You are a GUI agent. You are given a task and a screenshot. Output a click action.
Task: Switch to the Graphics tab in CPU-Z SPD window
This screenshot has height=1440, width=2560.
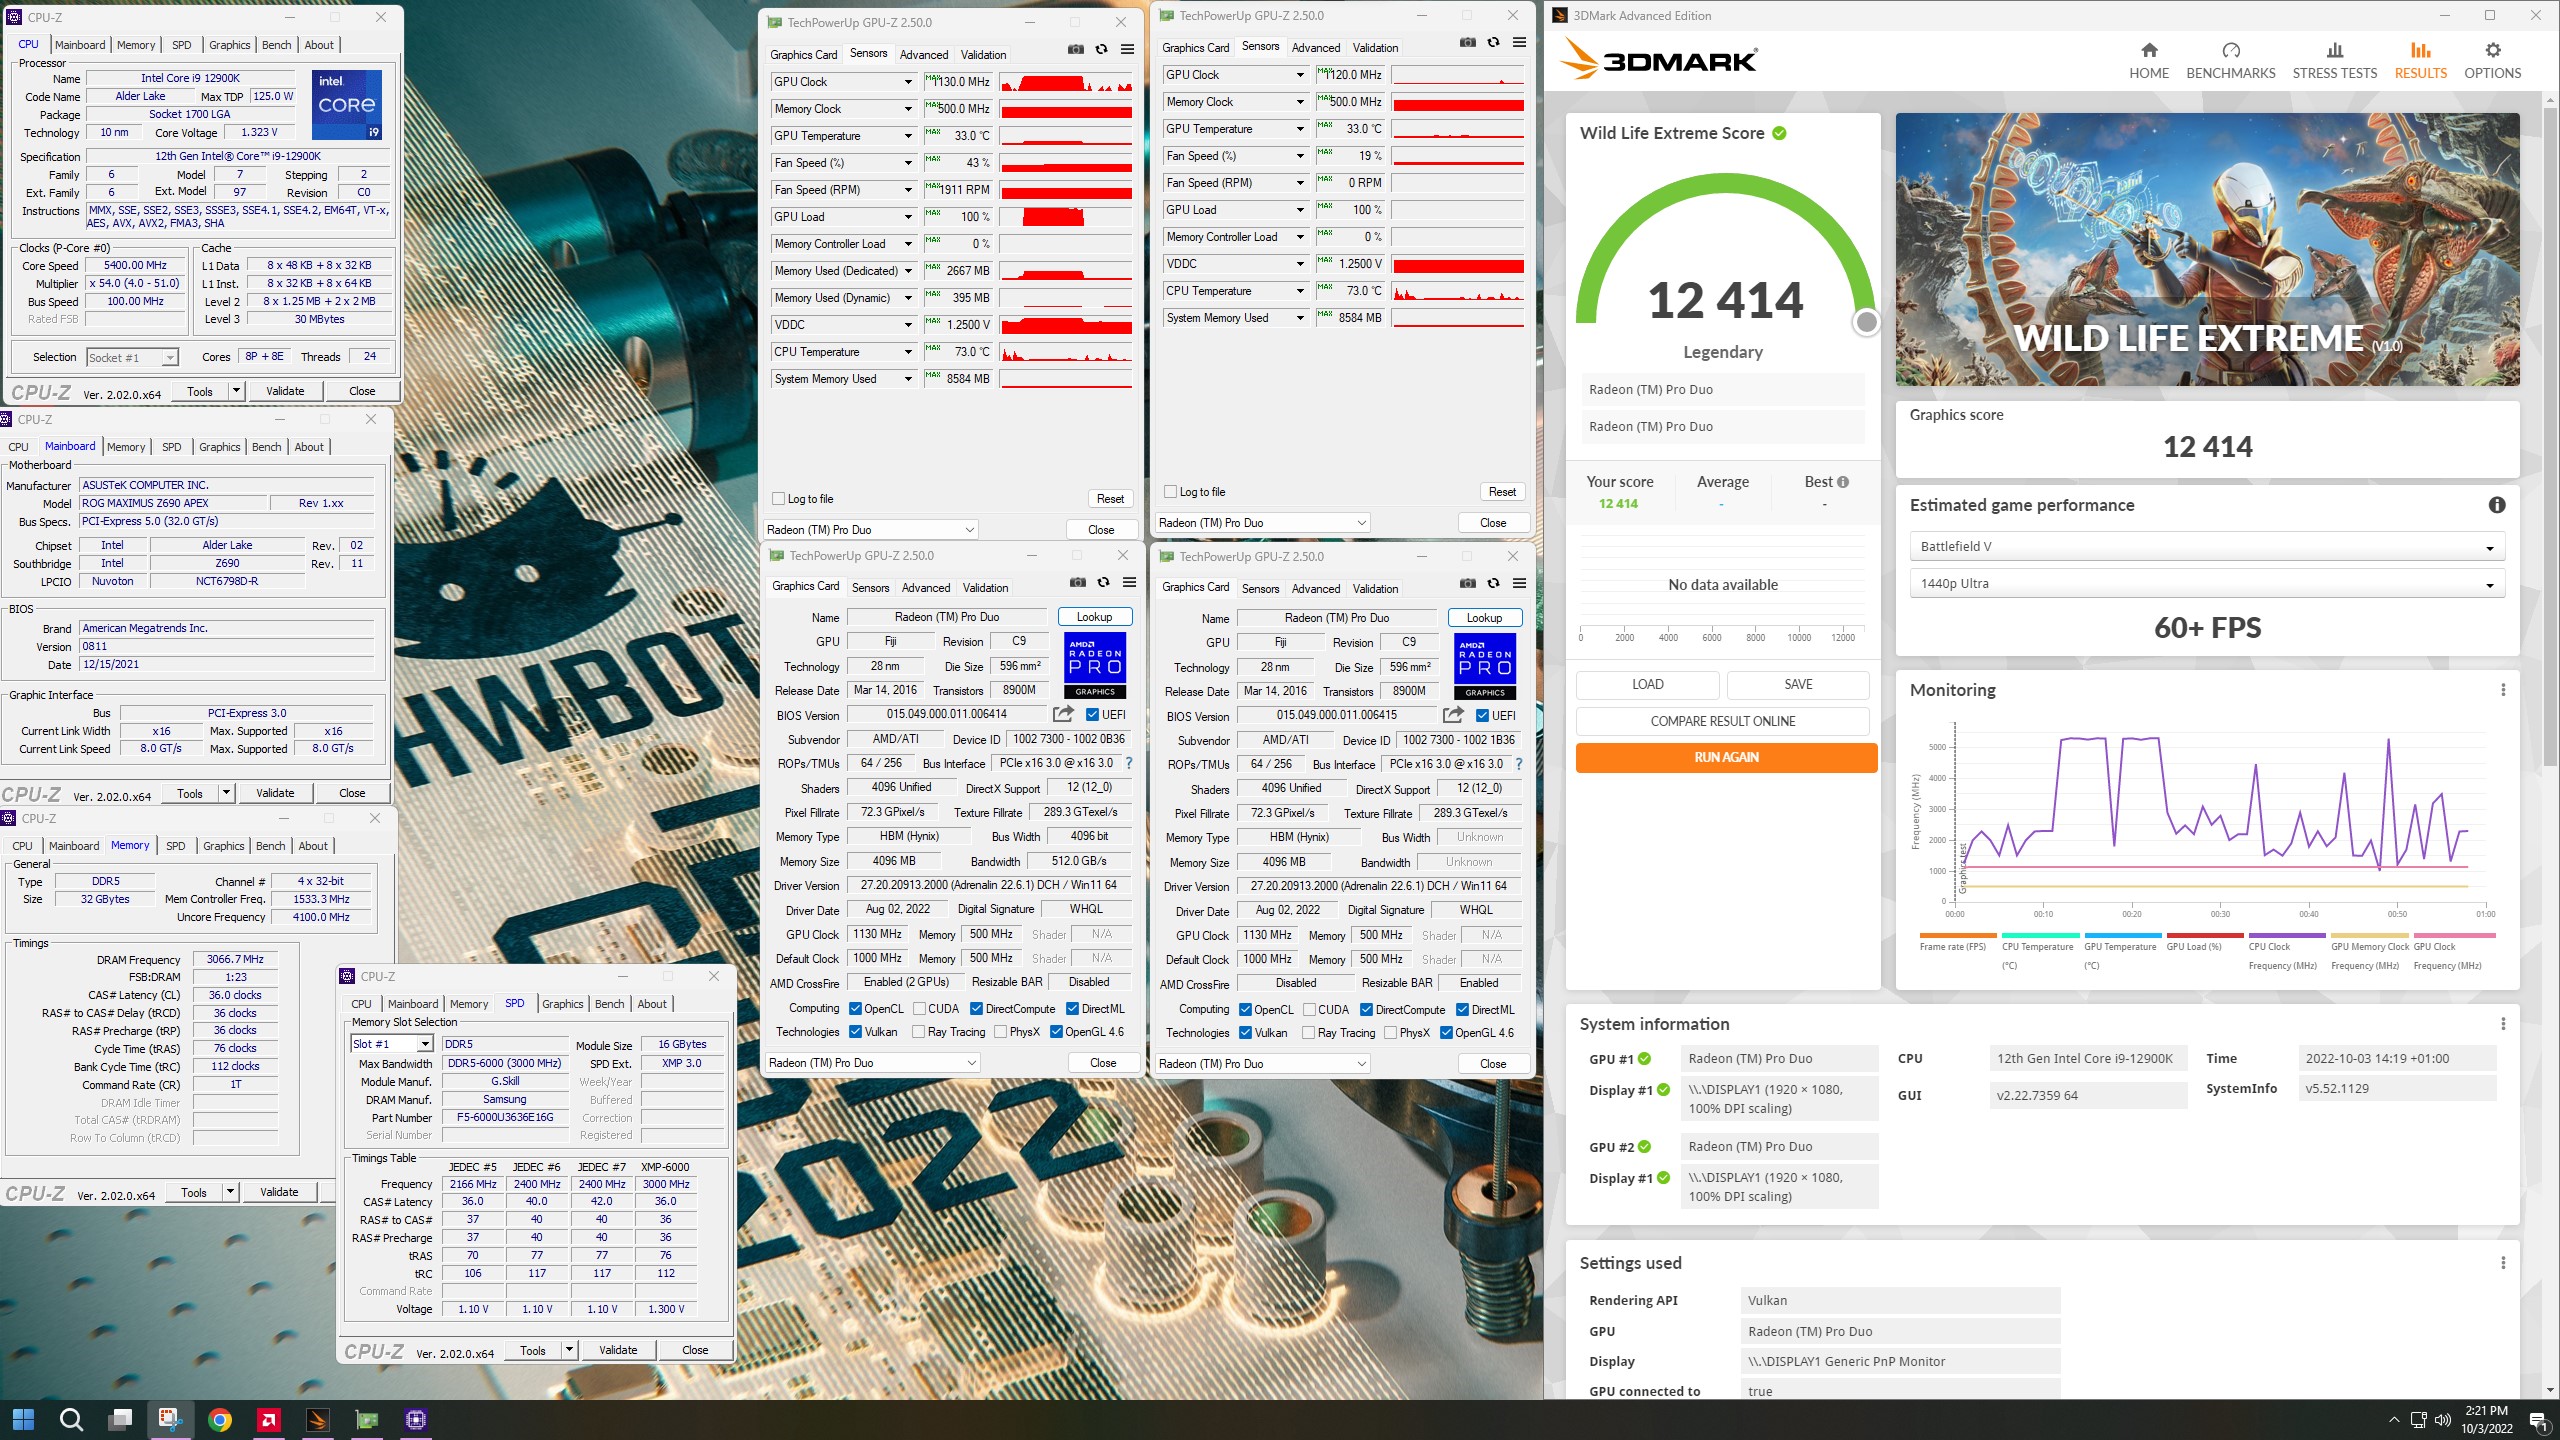click(563, 1004)
